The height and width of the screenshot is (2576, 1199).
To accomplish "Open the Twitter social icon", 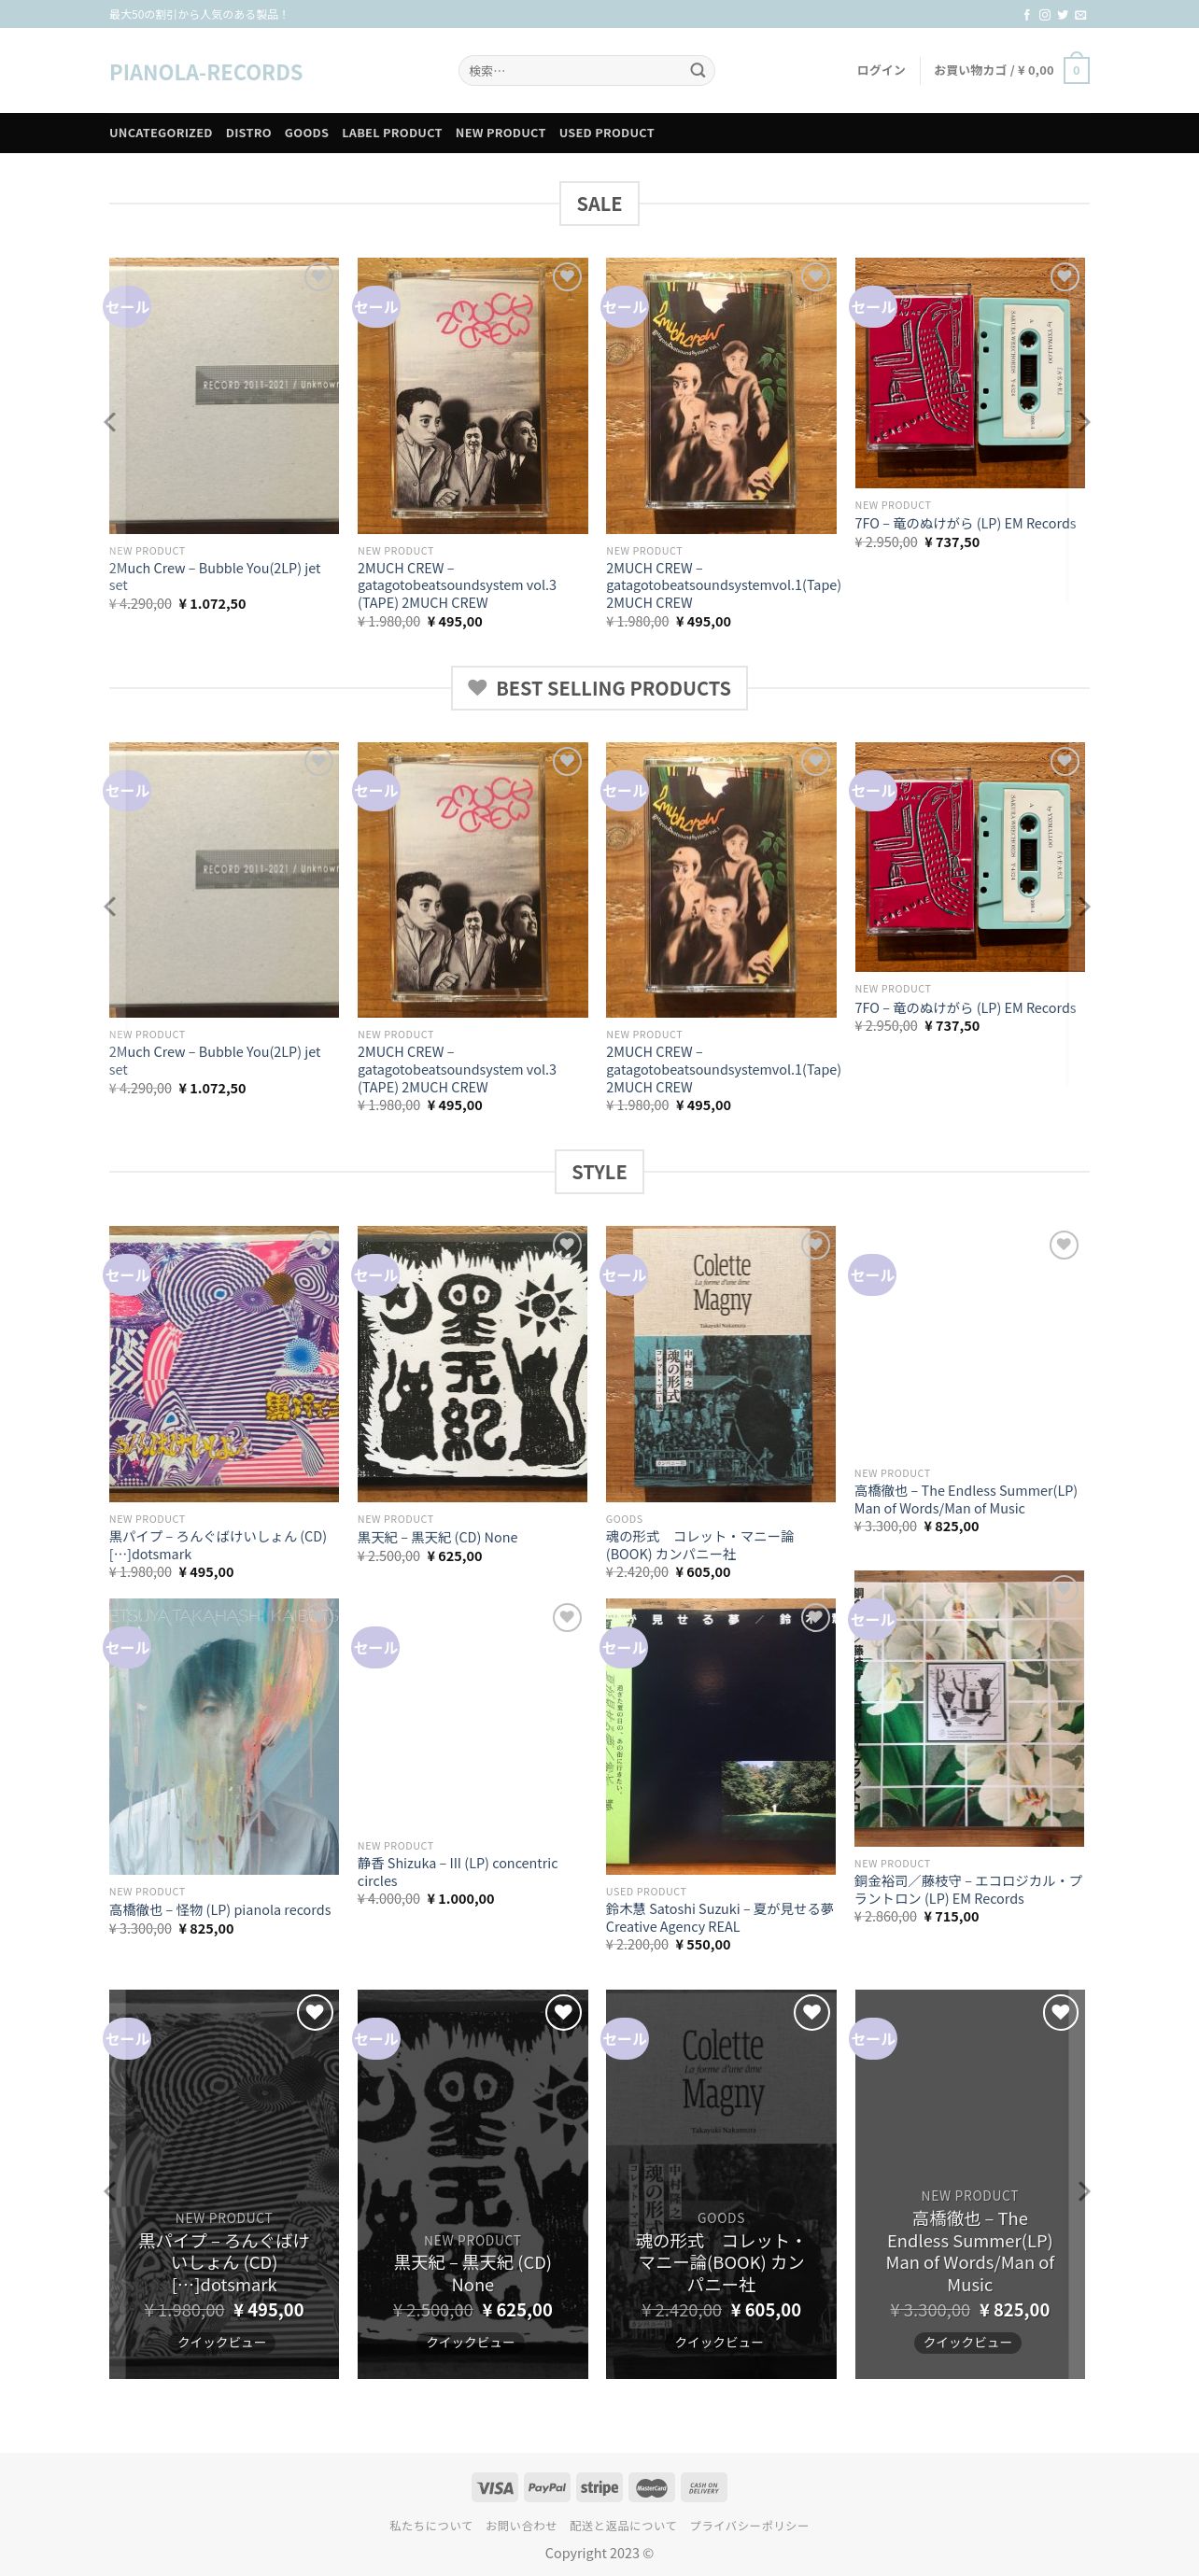I will pos(1063,15).
